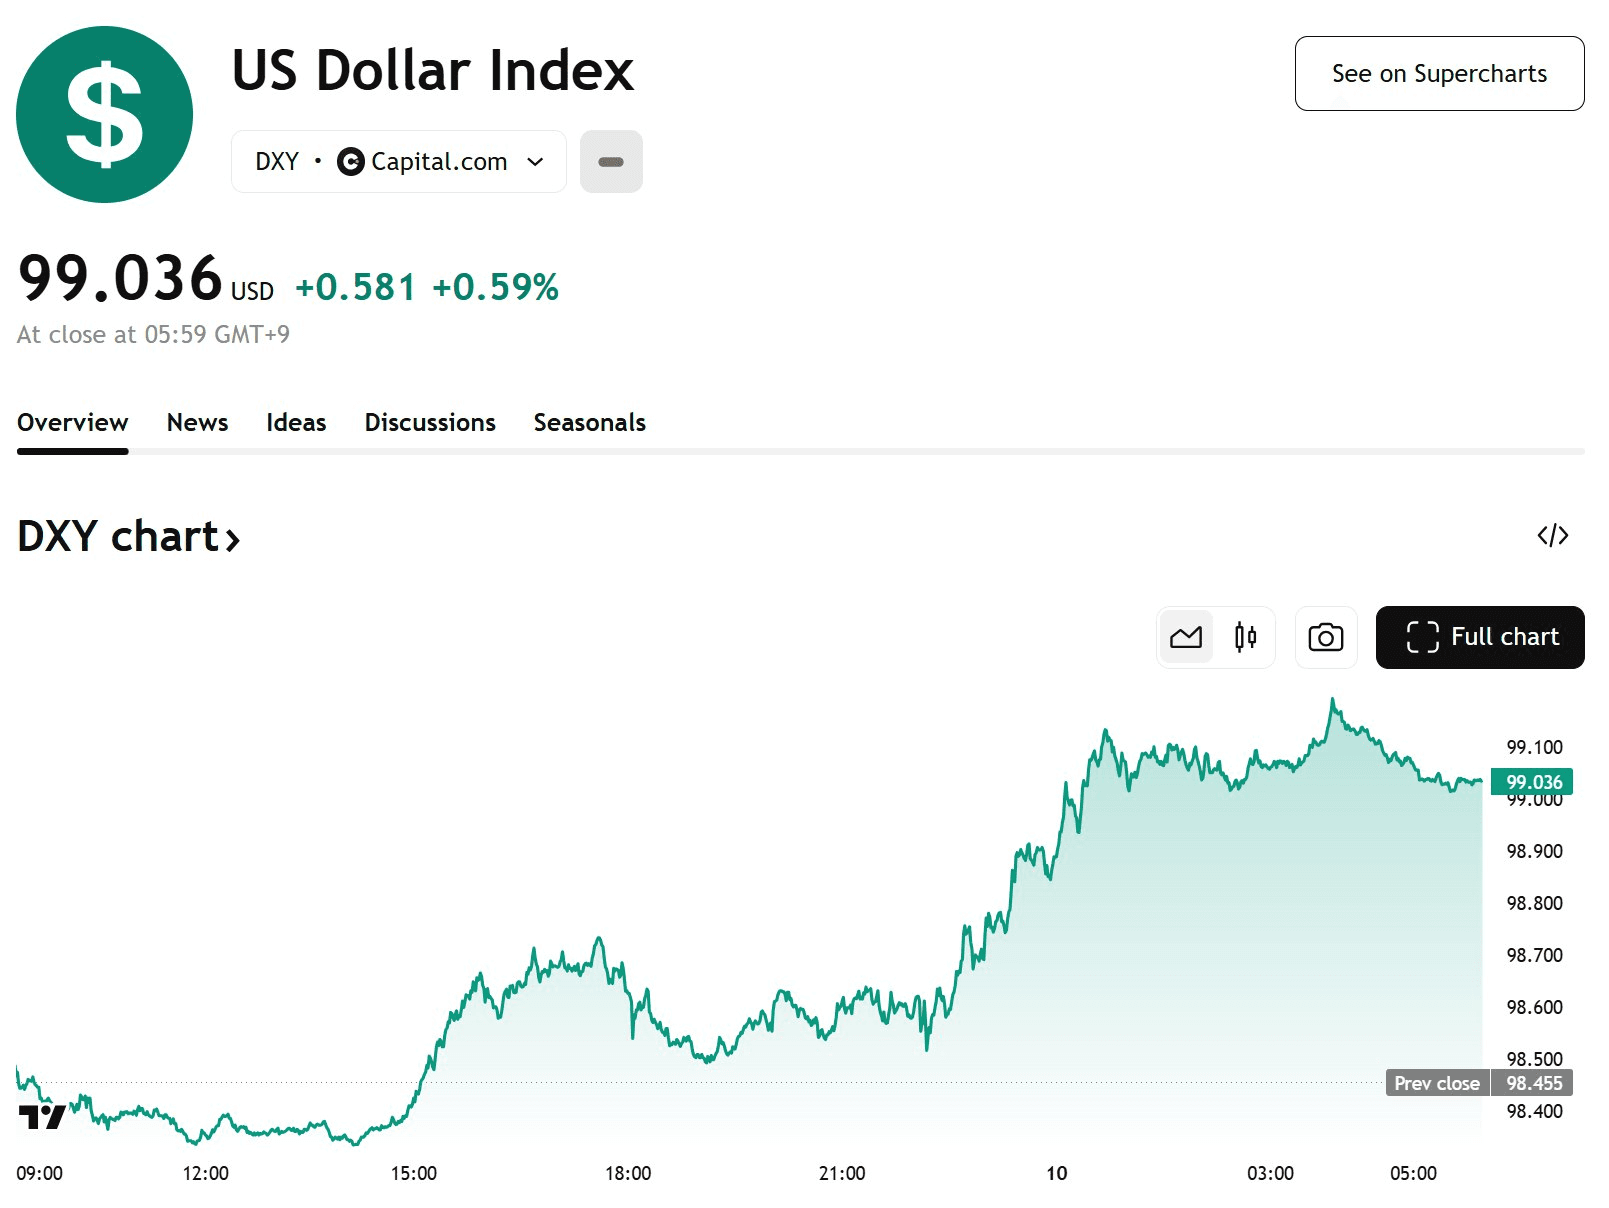Select the Overview tab

(73, 423)
